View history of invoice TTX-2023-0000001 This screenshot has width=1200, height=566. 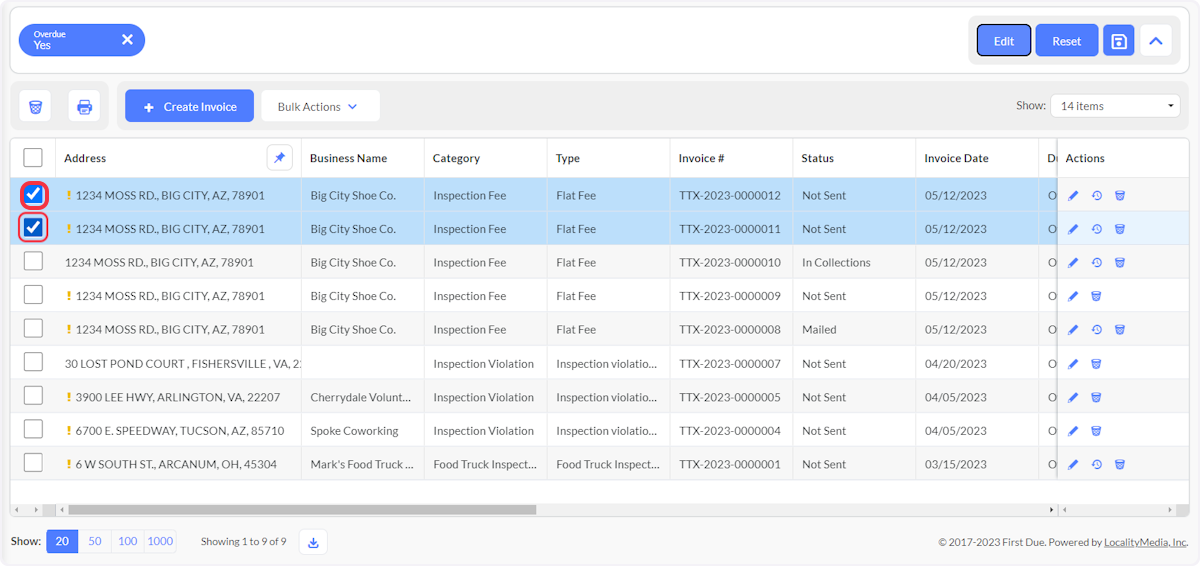(x=1096, y=464)
